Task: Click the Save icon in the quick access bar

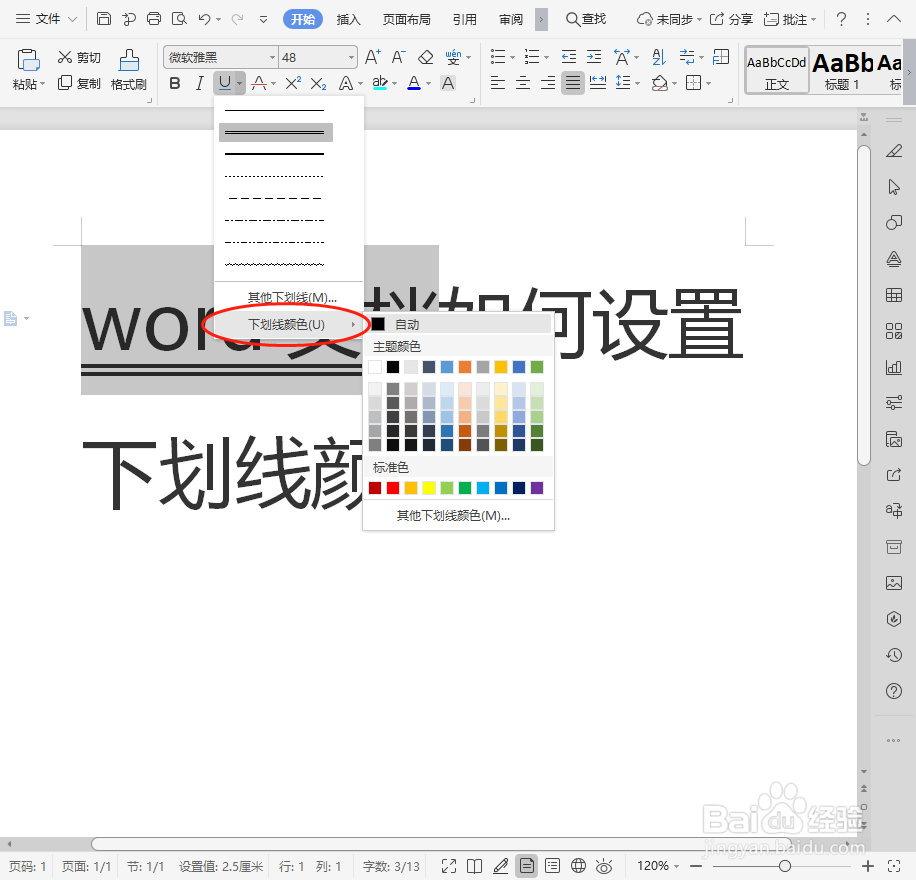Action: click(103, 19)
